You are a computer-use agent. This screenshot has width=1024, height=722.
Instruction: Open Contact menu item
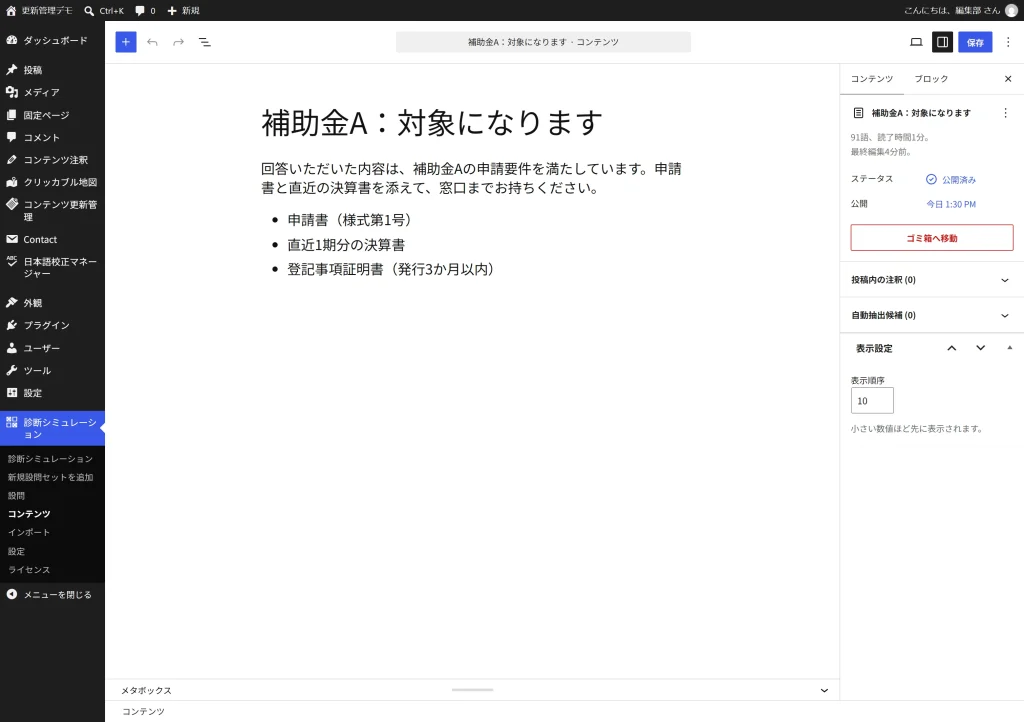pyautogui.click(x=52, y=240)
